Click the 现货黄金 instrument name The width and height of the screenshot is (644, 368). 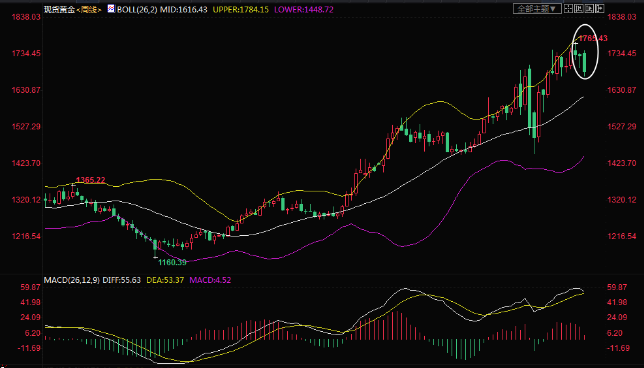click(x=60, y=9)
